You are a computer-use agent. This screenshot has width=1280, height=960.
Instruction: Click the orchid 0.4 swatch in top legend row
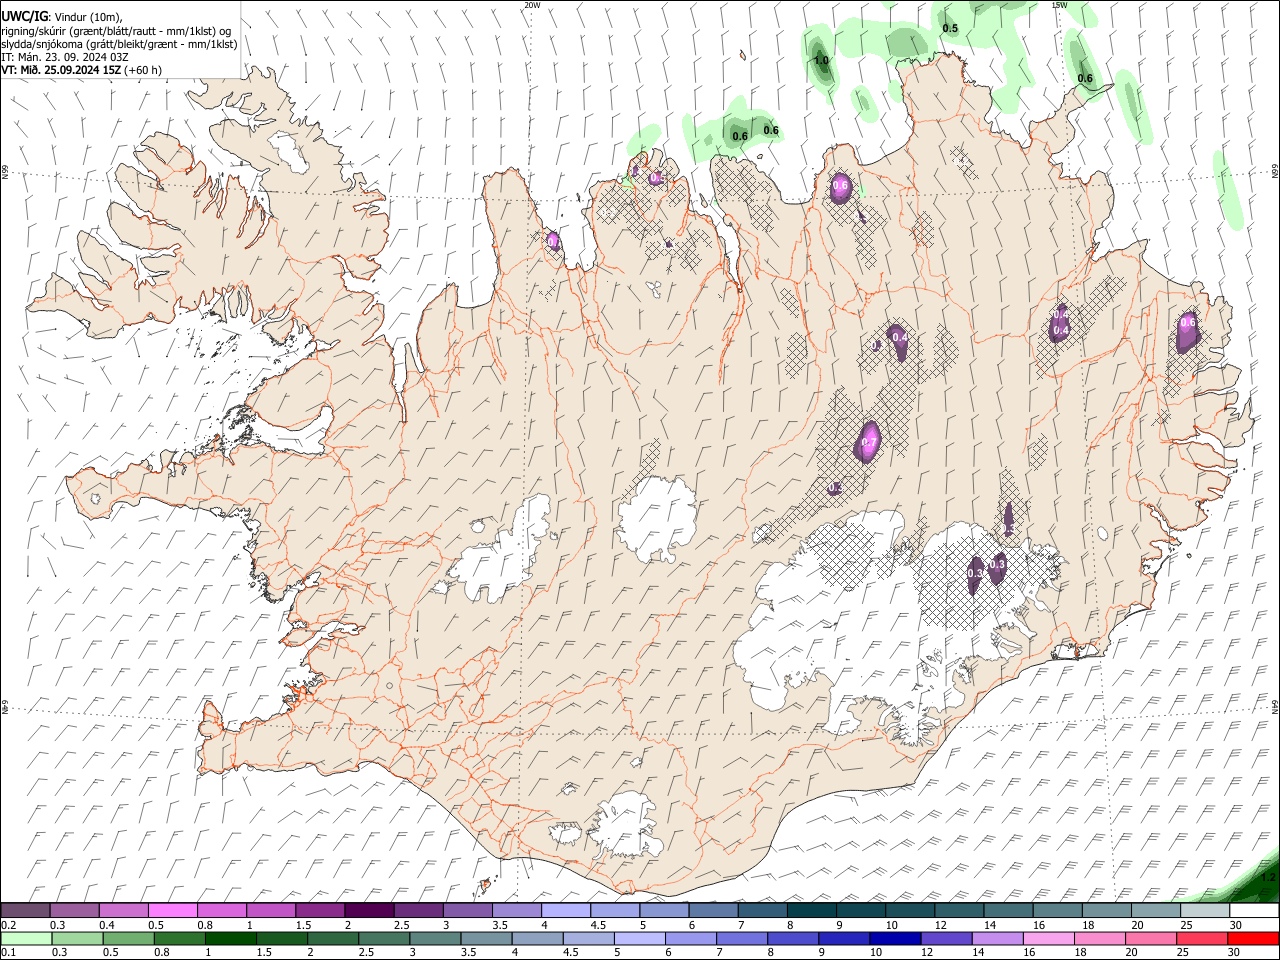click(124, 911)
